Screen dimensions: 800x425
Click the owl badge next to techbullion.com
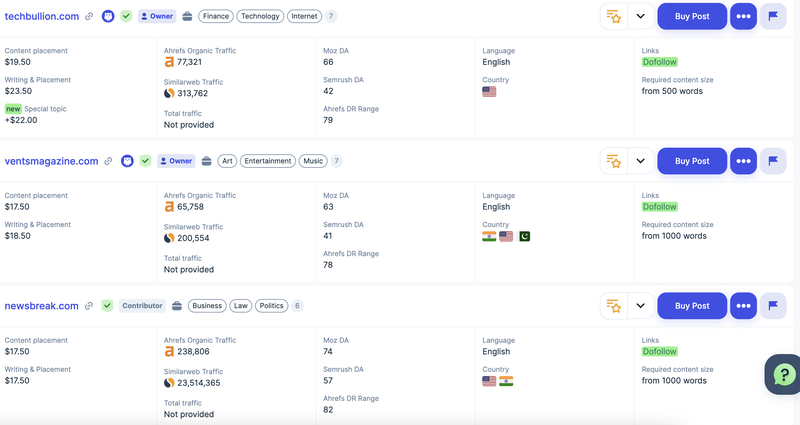point(108,17)
